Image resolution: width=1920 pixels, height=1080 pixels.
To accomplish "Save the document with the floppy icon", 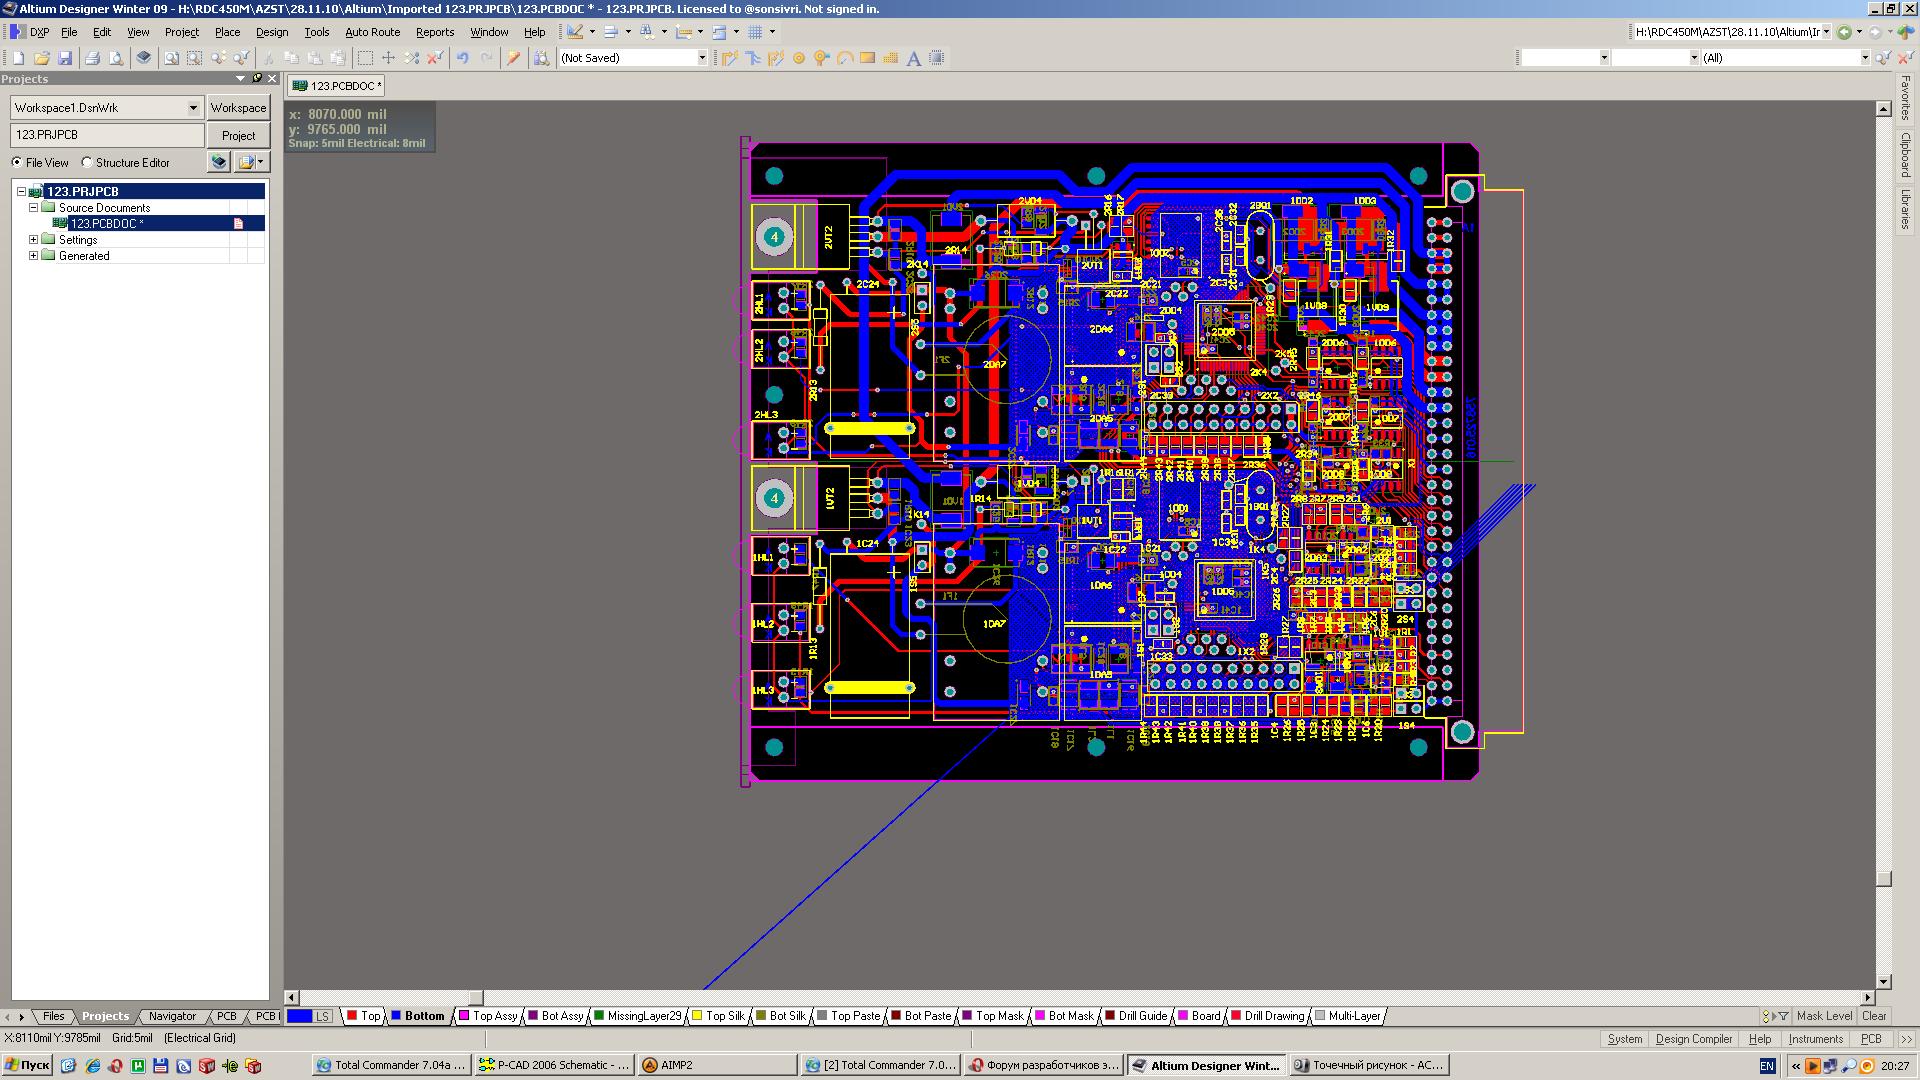I will 65,58.
